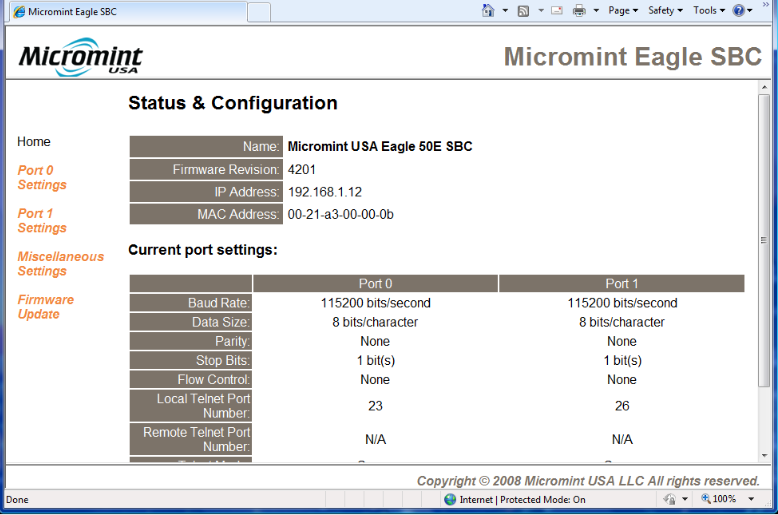
Task: Navigate to the Firmware Update page
Action: [x=45, y=307]
